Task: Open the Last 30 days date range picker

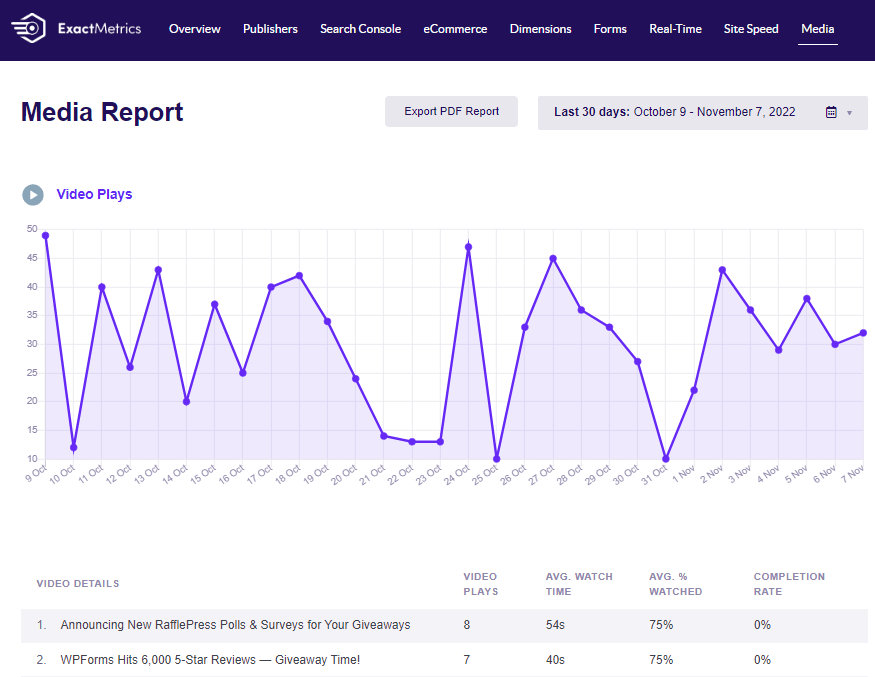Action: click(x=703, y=113)
